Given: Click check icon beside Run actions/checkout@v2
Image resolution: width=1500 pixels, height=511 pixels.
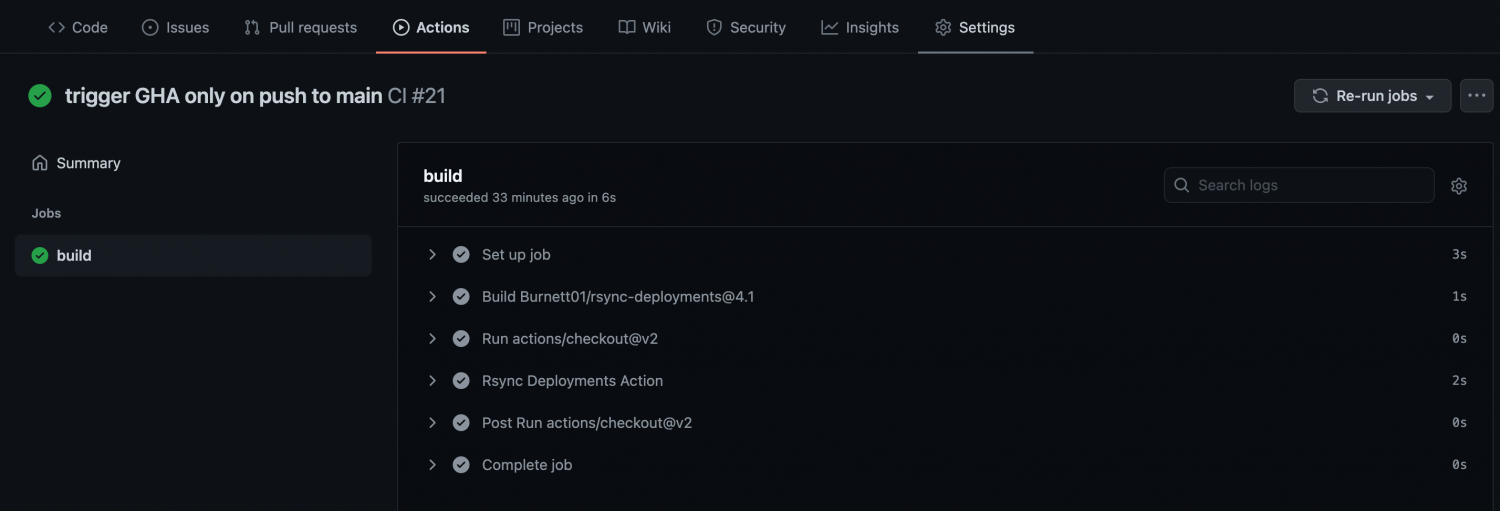Looking at the screenshot, I should [461, 339].
